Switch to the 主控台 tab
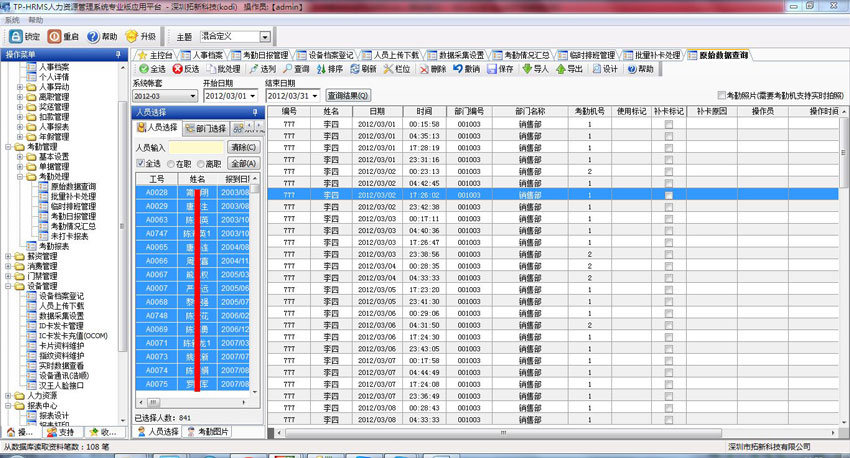850x458 pixels. click(x=156, y=55)
